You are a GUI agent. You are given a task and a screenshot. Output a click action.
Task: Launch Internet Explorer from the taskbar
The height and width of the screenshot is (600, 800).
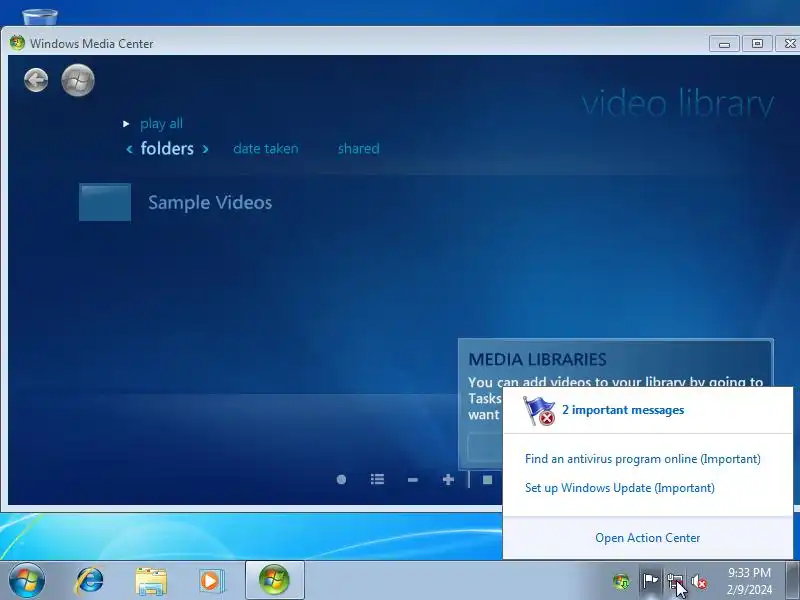point(90,581)
